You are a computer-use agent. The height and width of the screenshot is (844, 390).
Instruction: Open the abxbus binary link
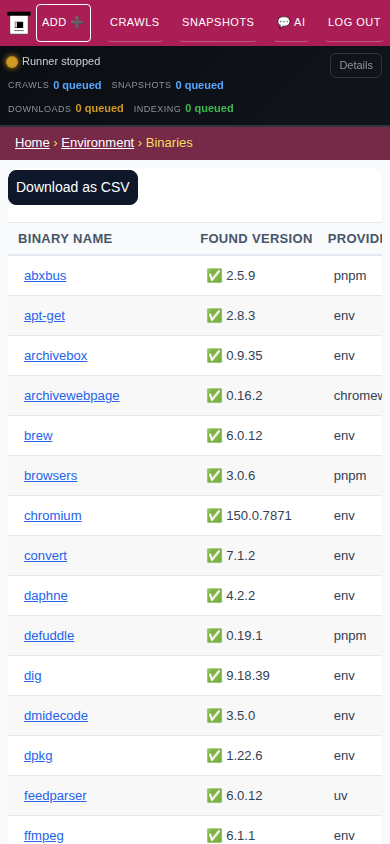[x=45, y=276]
